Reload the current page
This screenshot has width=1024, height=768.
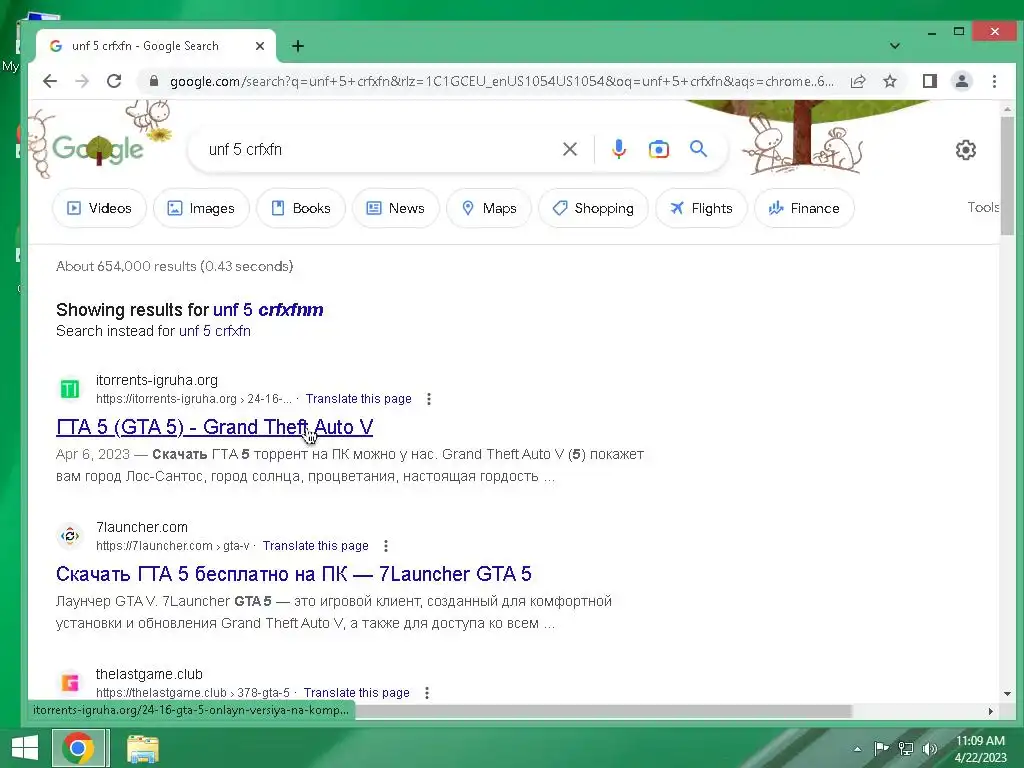tap(114, 81)
